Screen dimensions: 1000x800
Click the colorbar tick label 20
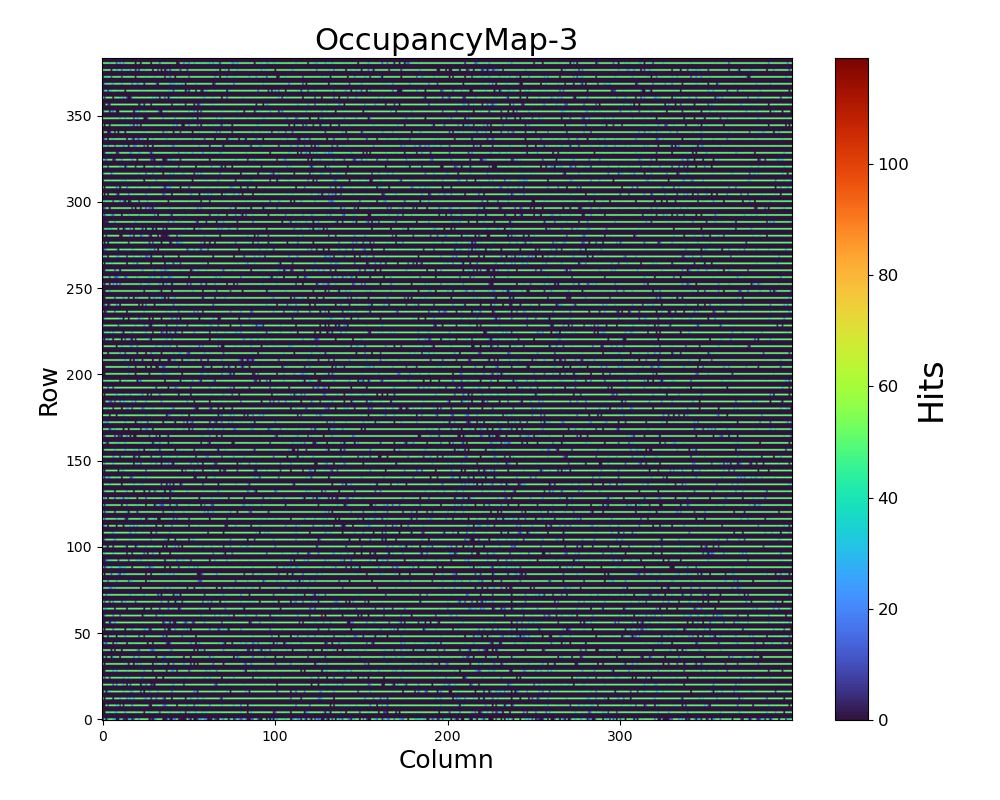click(889, 609)
